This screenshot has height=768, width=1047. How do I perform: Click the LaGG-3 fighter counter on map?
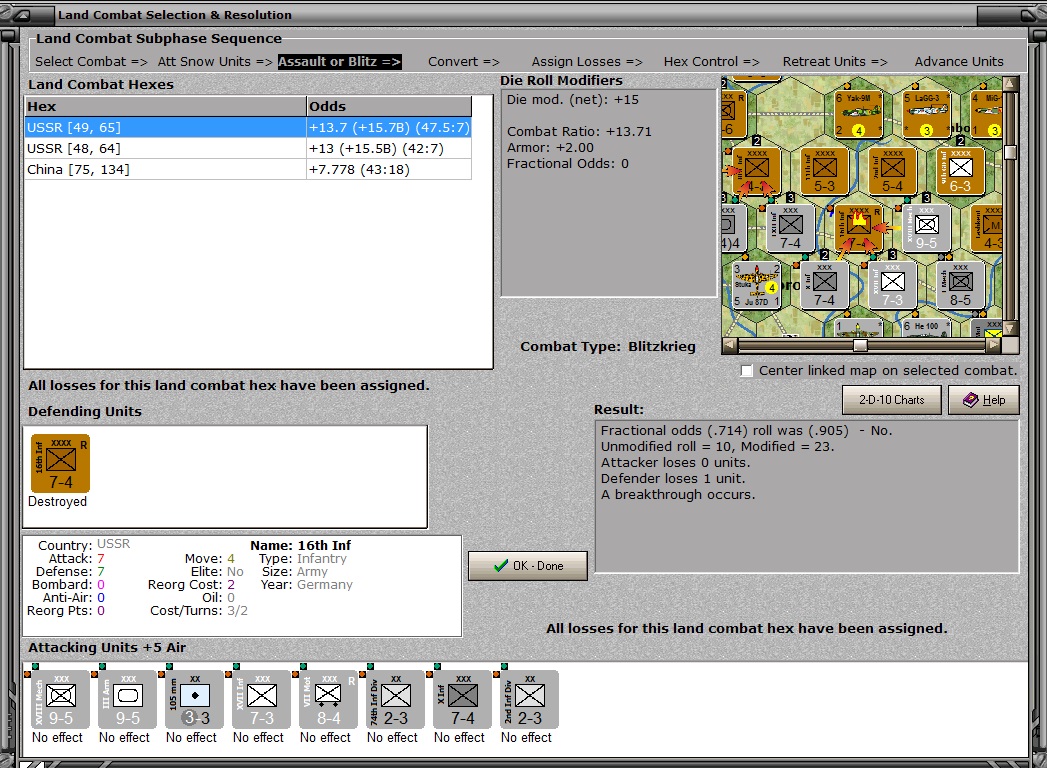pyautogui.click(x=926, y=114)
